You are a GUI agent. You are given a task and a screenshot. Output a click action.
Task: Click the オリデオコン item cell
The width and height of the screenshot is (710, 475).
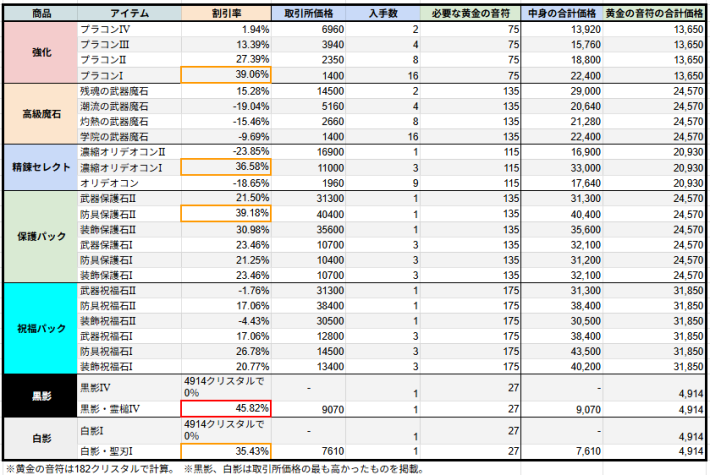(x=128, y=183)
